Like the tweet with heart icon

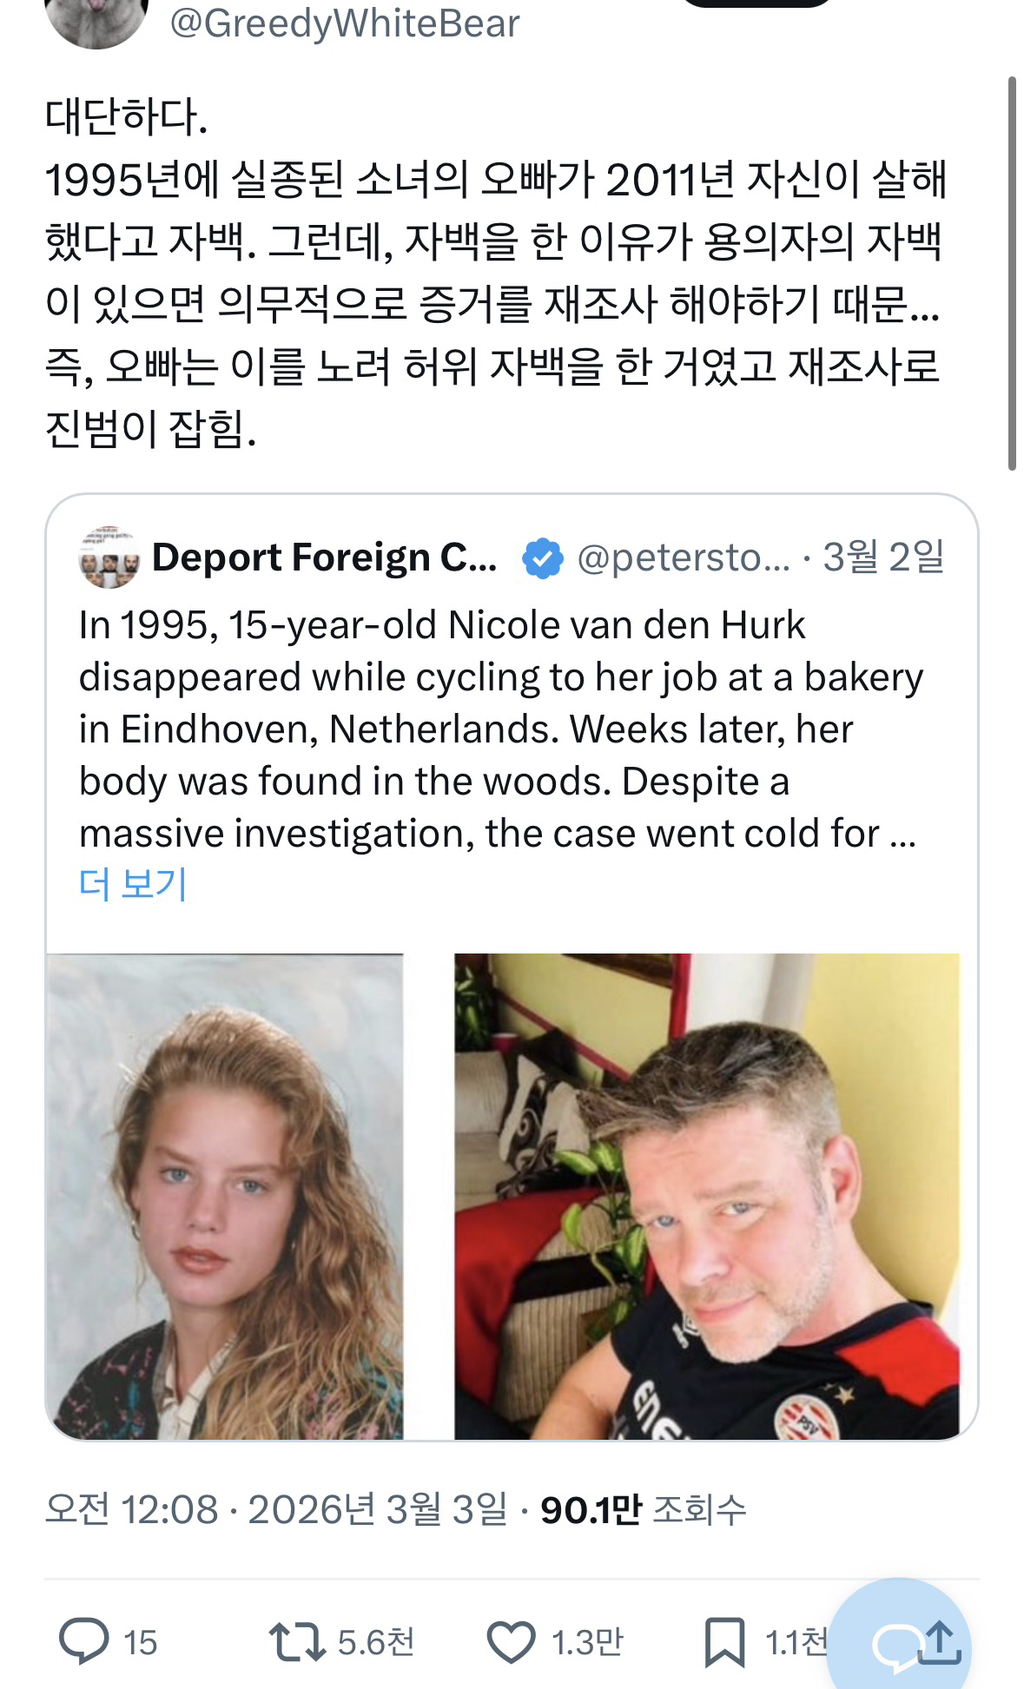tap(511, 1642)
